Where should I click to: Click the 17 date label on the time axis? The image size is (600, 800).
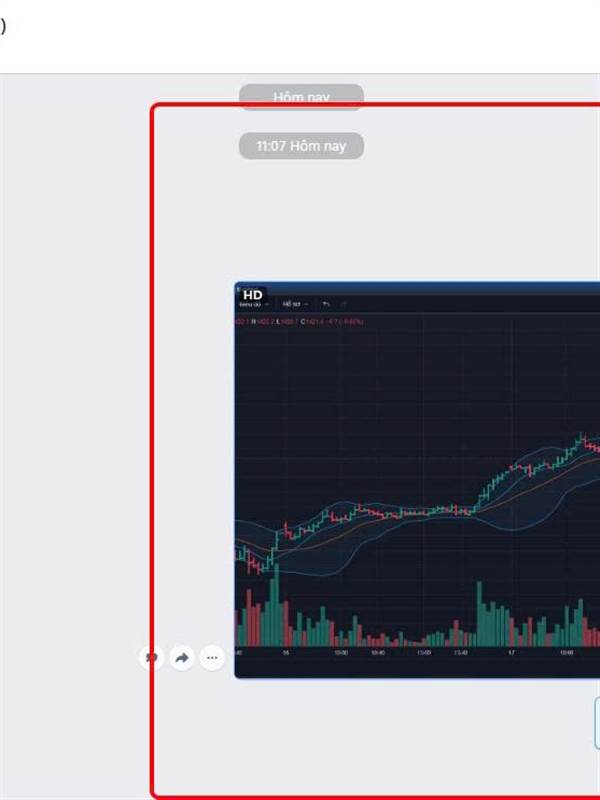[x=511, y=653]
